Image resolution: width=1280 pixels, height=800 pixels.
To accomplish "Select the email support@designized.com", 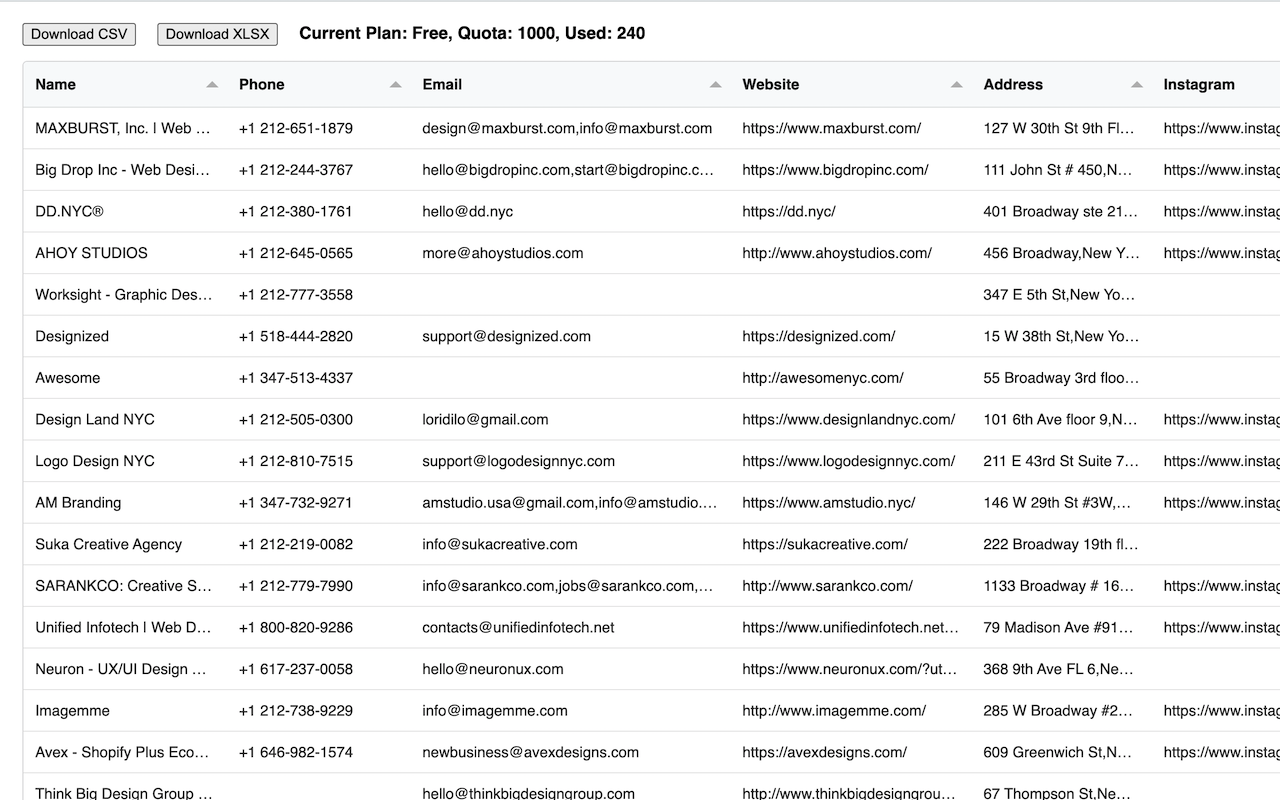I will tap(506, 336).
